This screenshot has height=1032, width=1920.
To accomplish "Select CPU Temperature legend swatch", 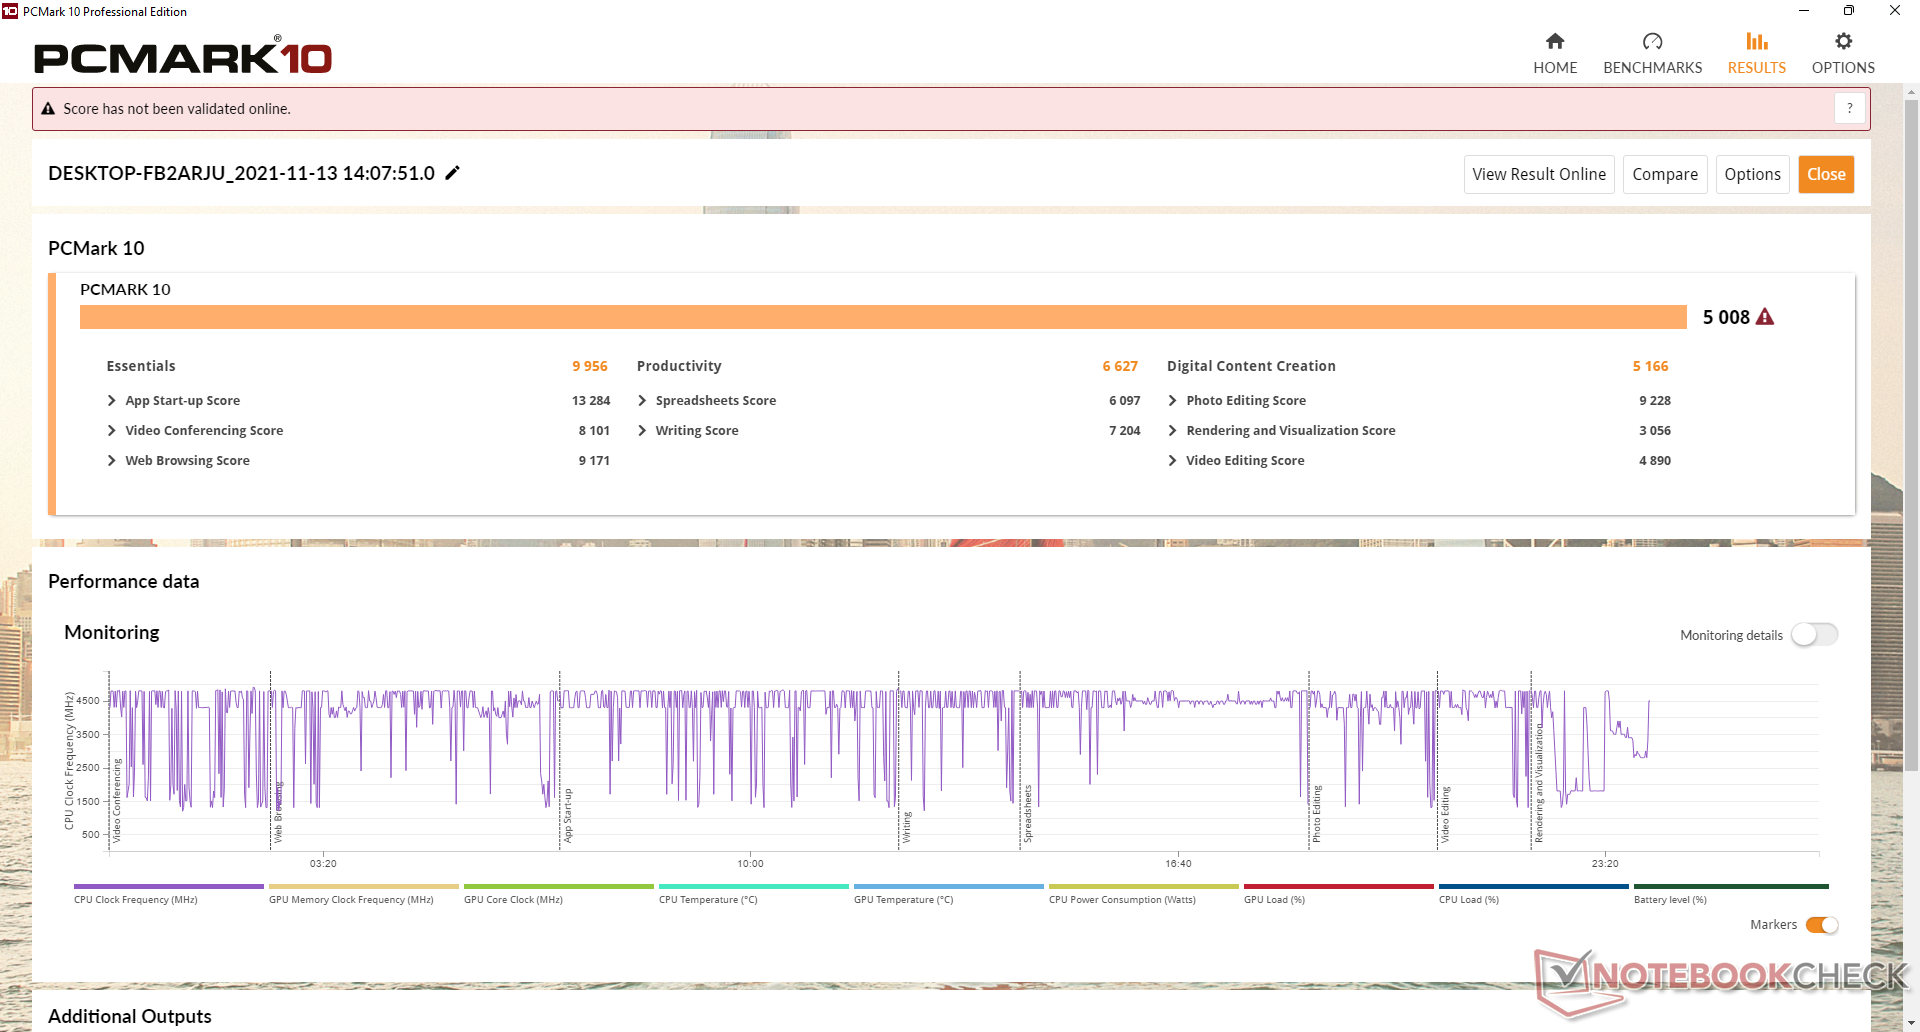I will tap(753, 886).
